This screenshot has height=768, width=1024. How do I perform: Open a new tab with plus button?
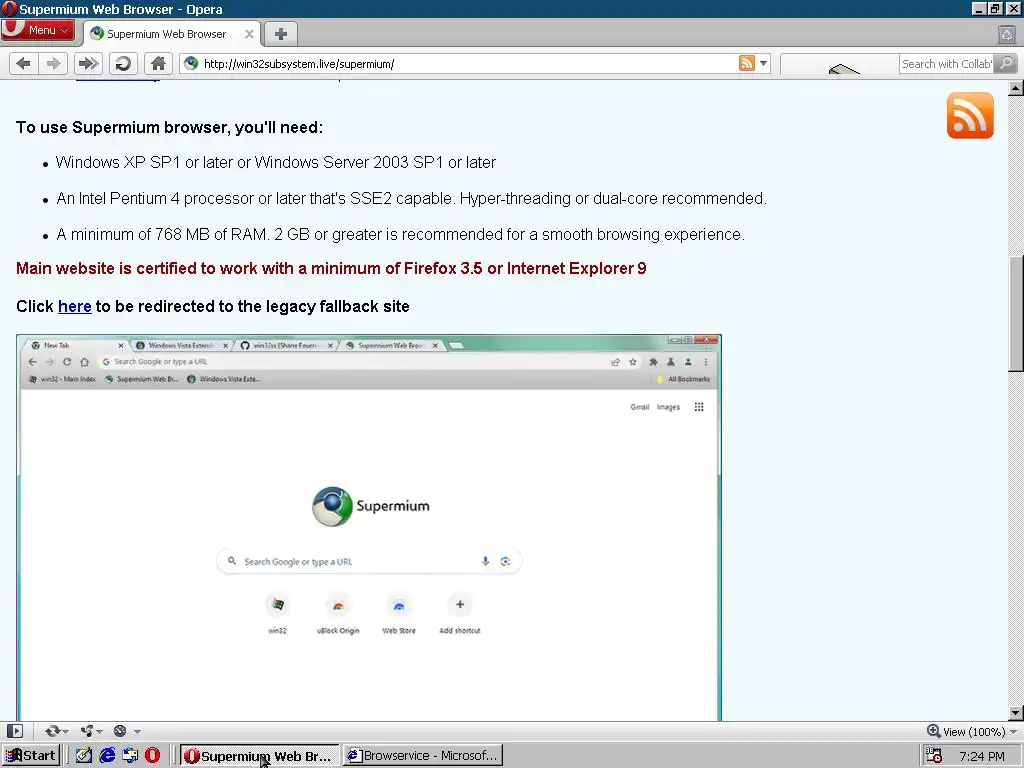[x=281, y=34]
